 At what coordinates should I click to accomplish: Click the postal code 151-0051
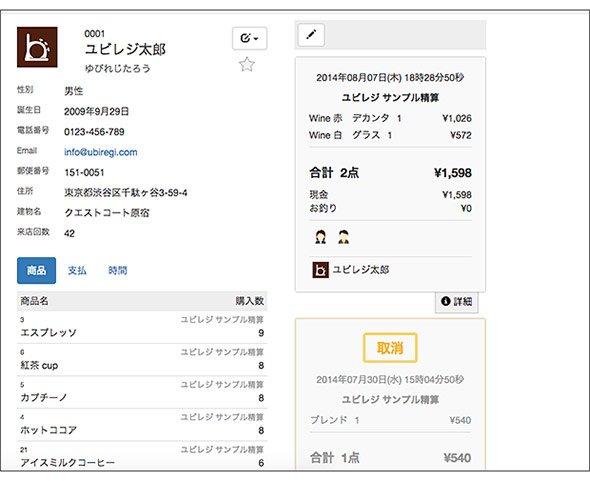[x=84, y=172]
